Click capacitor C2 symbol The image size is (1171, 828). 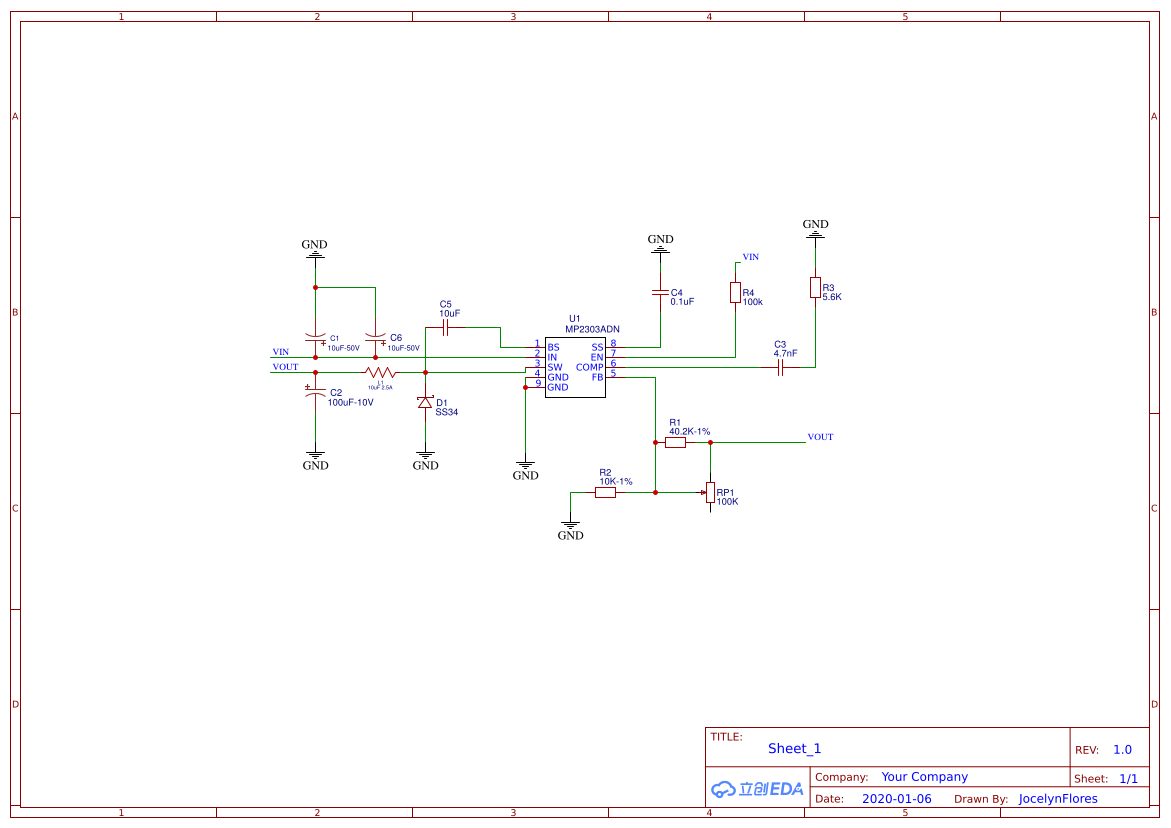[315, 391]
